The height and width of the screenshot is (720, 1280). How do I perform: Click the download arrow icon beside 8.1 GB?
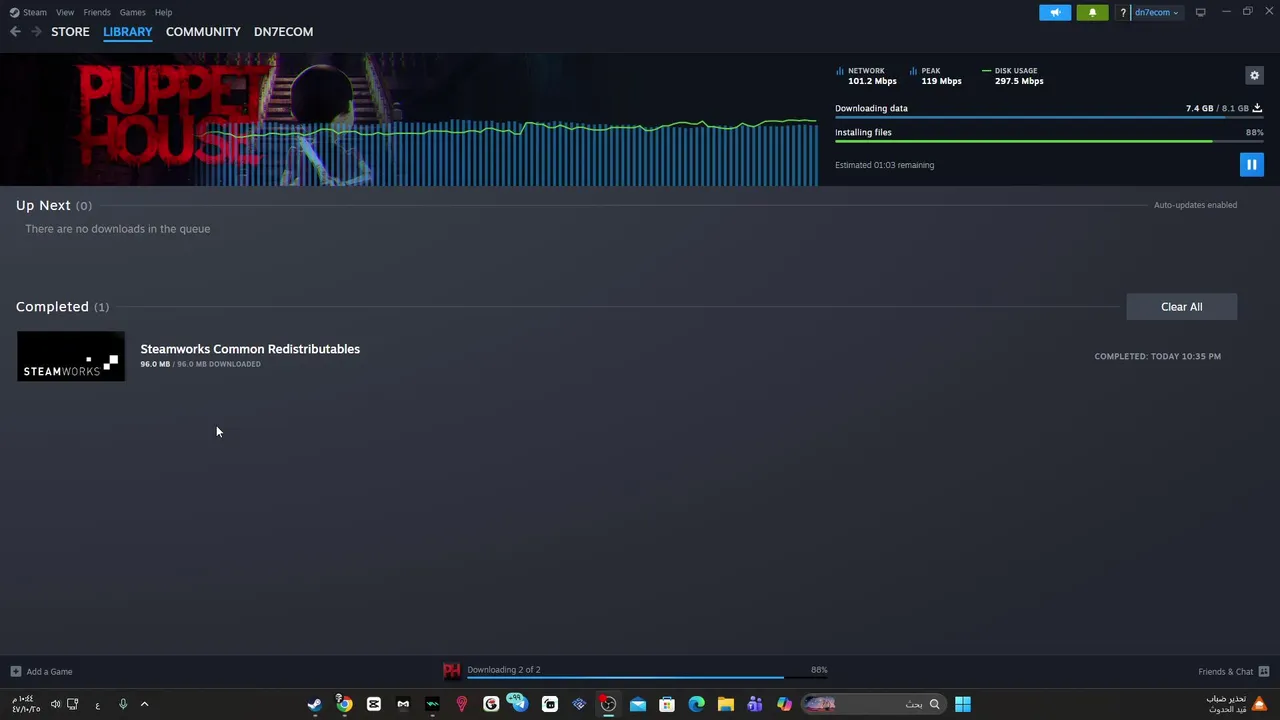point(1257,108)
